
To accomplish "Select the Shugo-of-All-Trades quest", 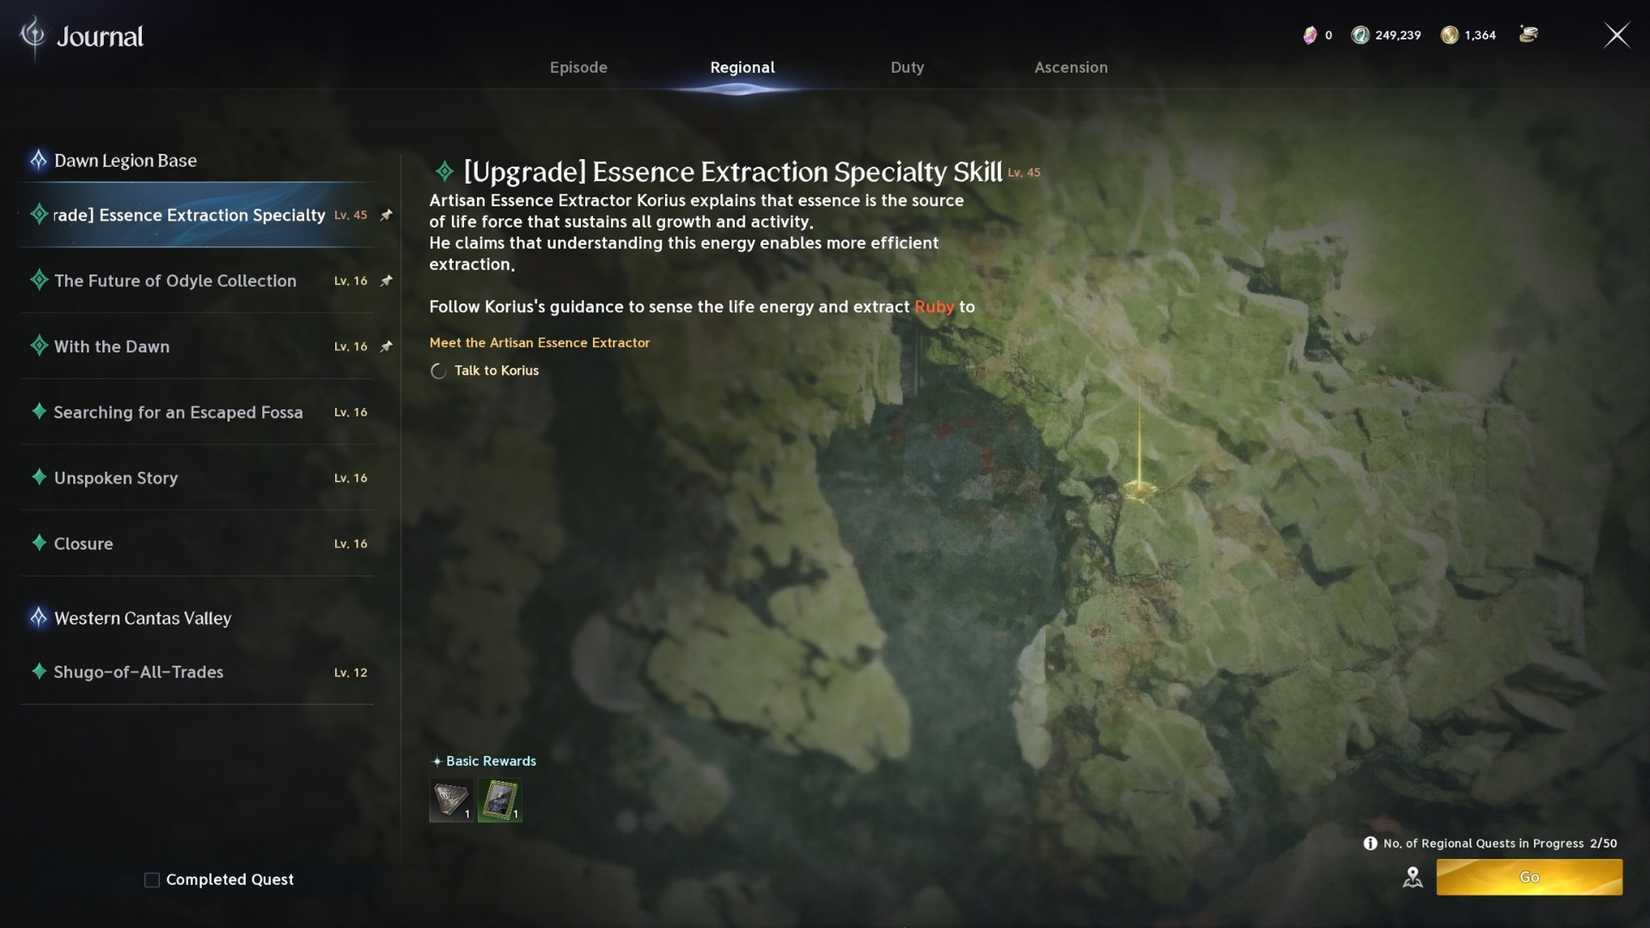I will click(x=198, y=672).
